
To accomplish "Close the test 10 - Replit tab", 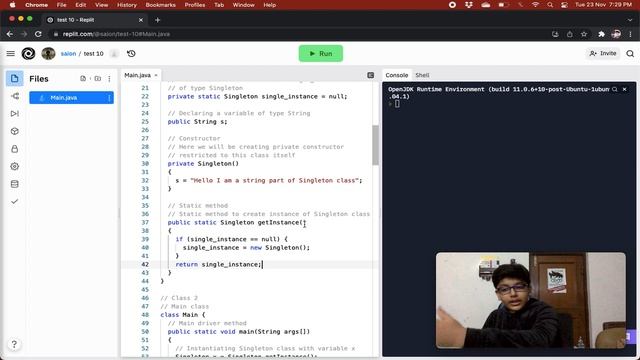I will [x=141, y=20].
